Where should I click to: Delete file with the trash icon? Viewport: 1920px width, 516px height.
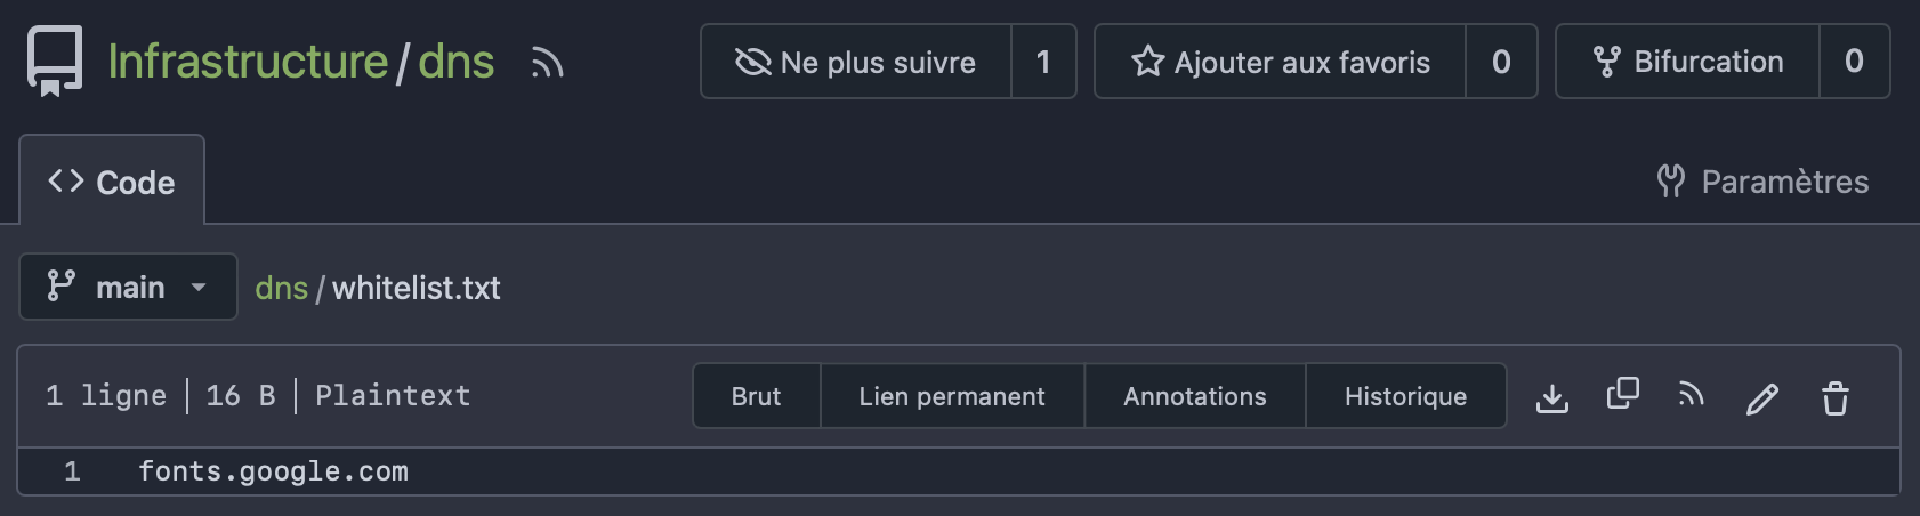click(x=1835, y=397)
